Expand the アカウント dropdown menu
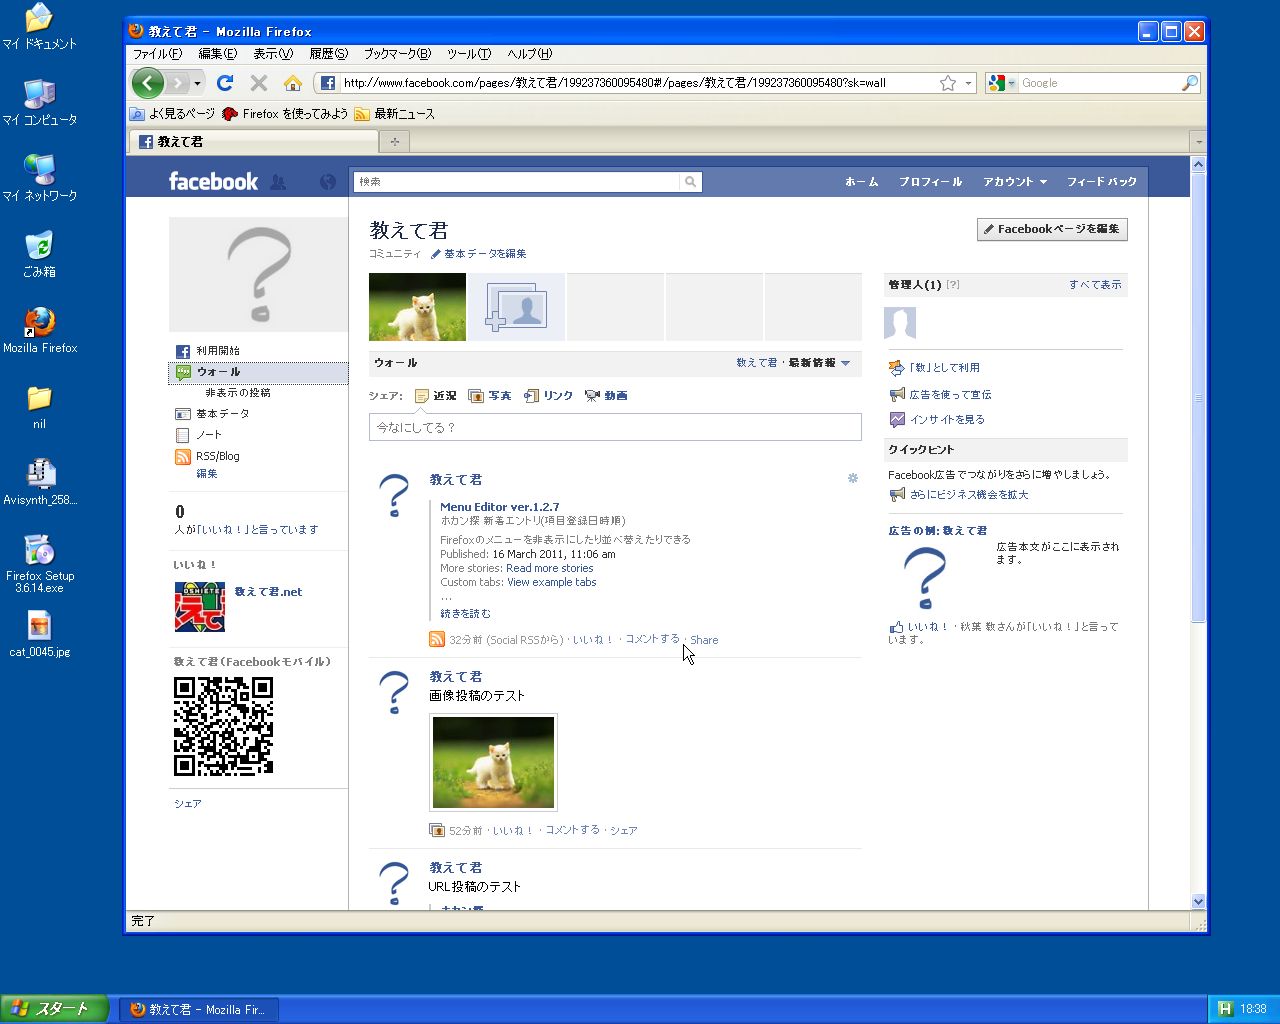 1014,182
